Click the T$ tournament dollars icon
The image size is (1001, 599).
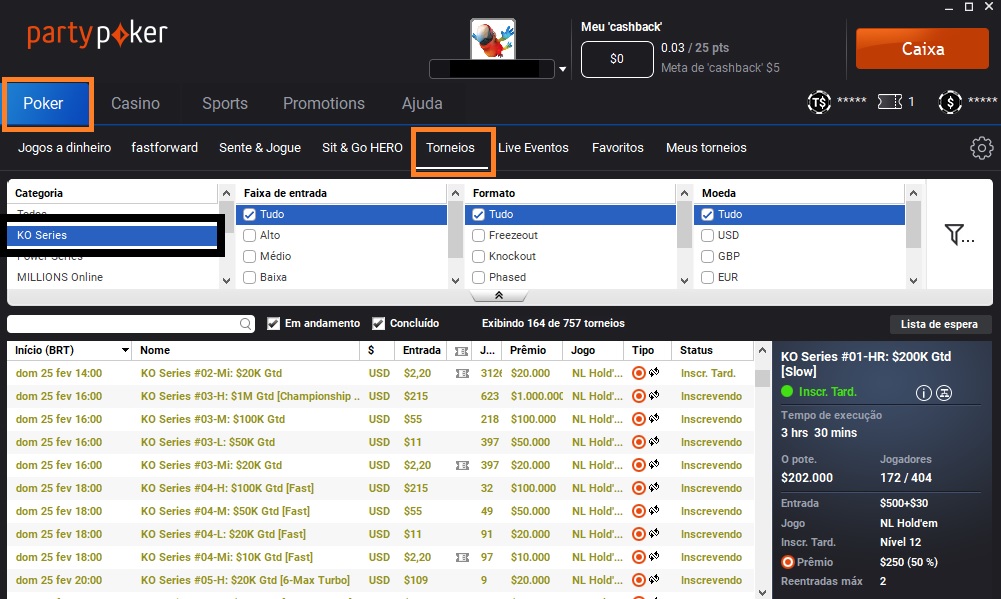819,102
